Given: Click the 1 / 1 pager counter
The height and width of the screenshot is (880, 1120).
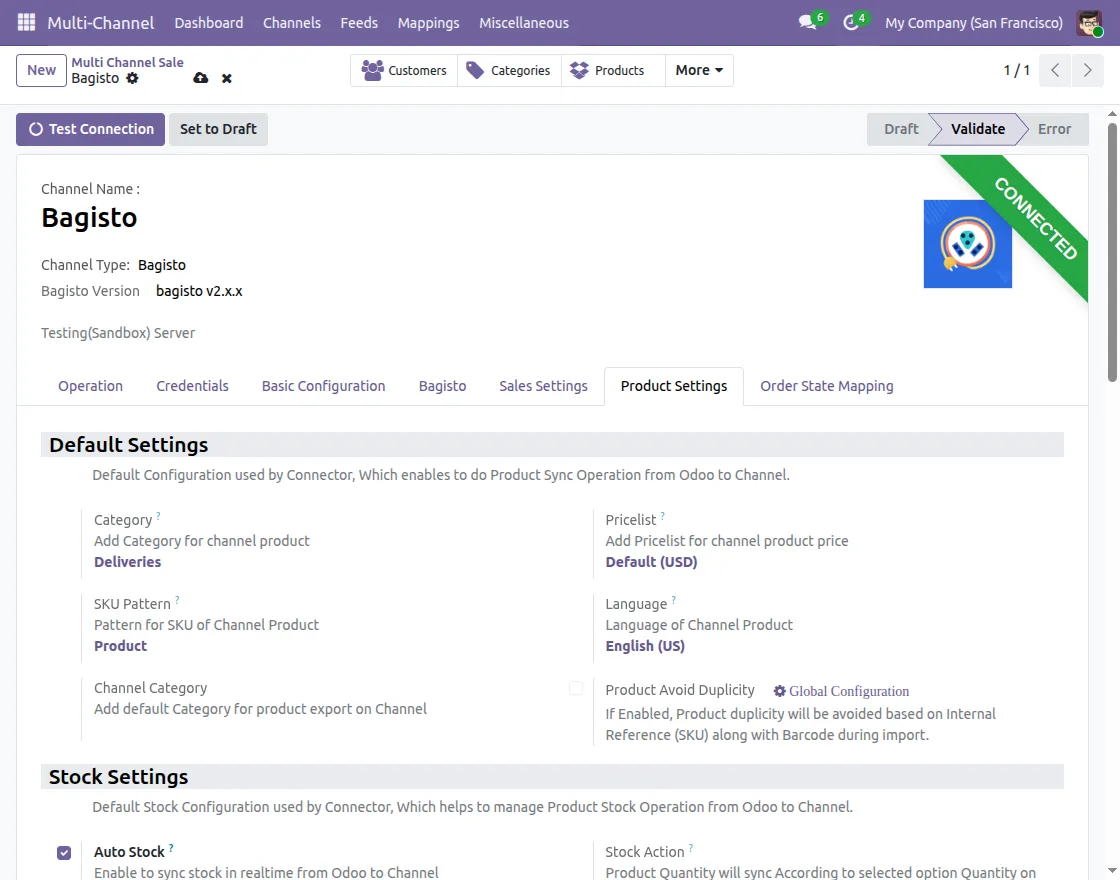Looking at the screenshot, I should [1016, 70].
